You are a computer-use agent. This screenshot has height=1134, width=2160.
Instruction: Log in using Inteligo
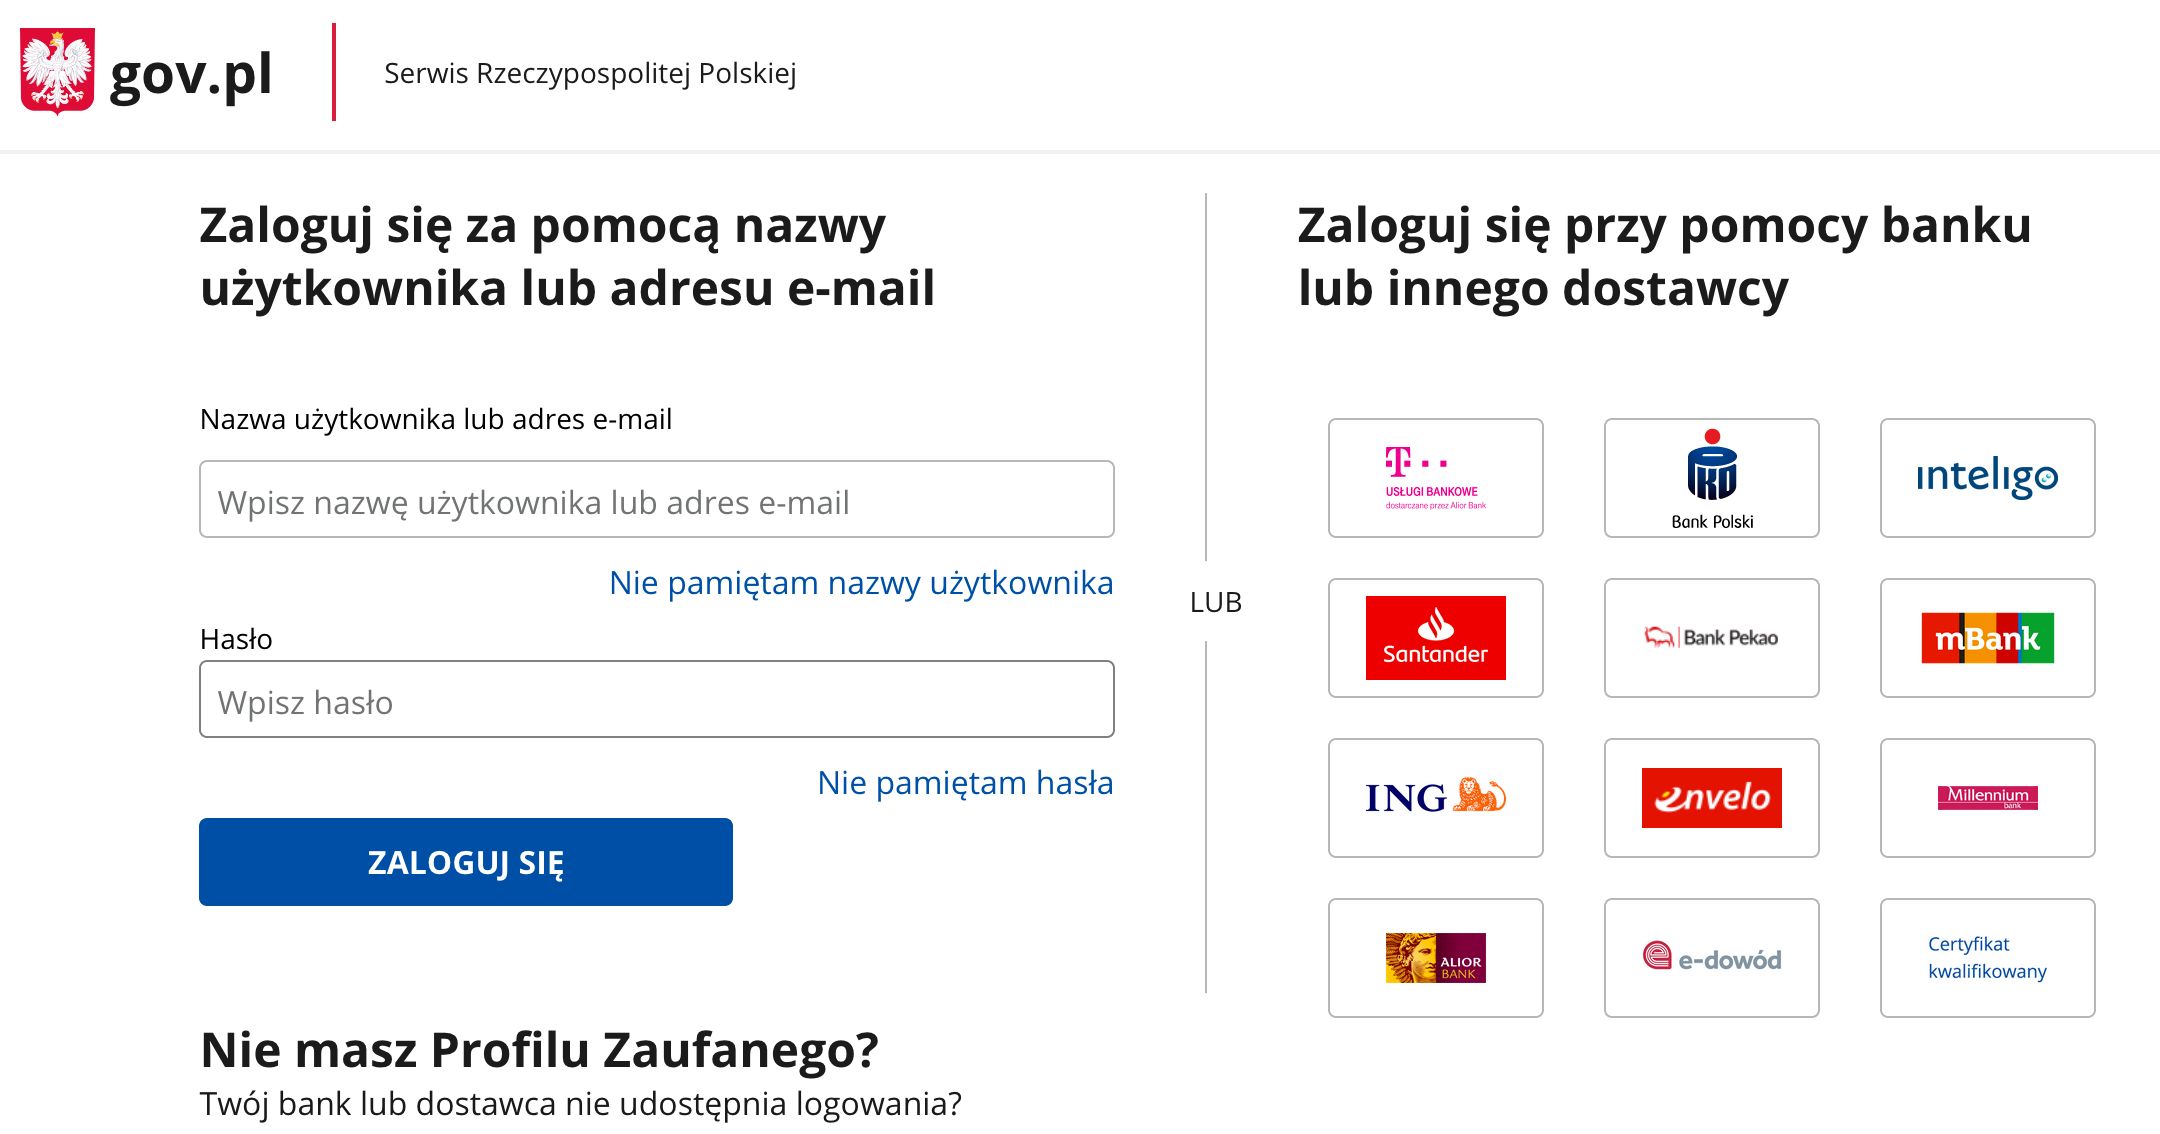coord(1986,478)
